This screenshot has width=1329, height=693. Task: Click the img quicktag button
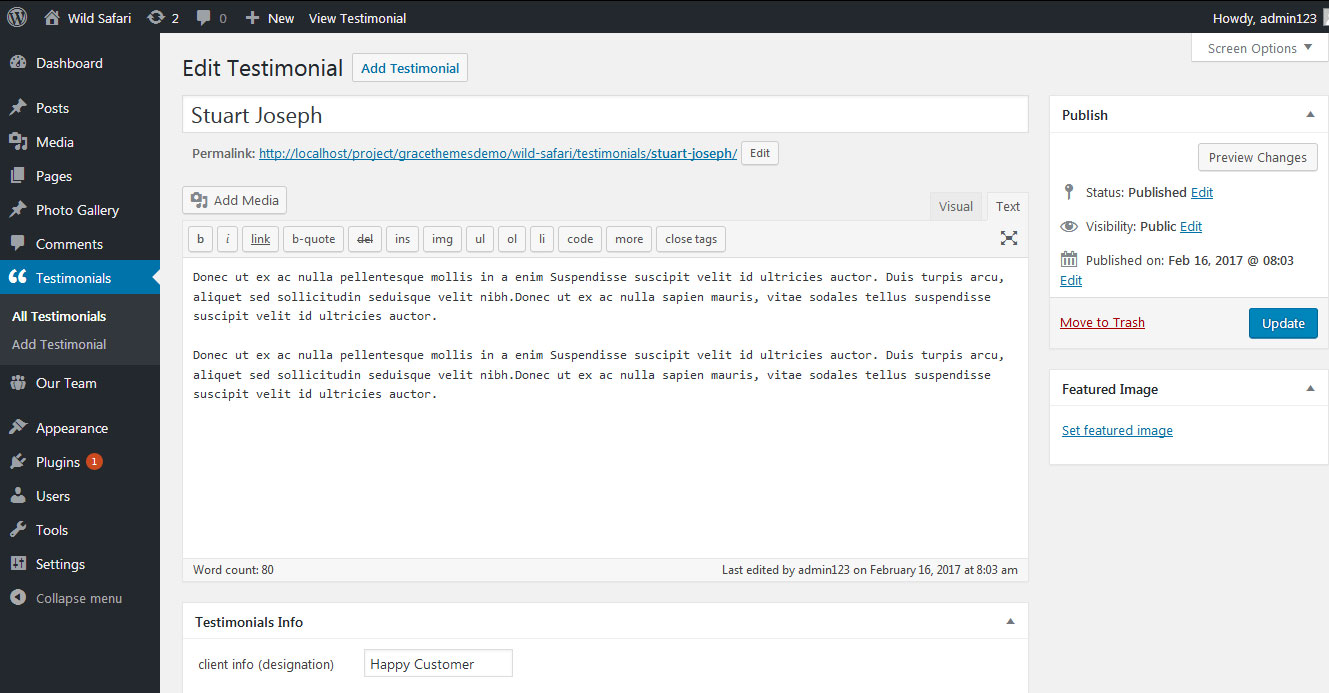(x=442, y=239)
